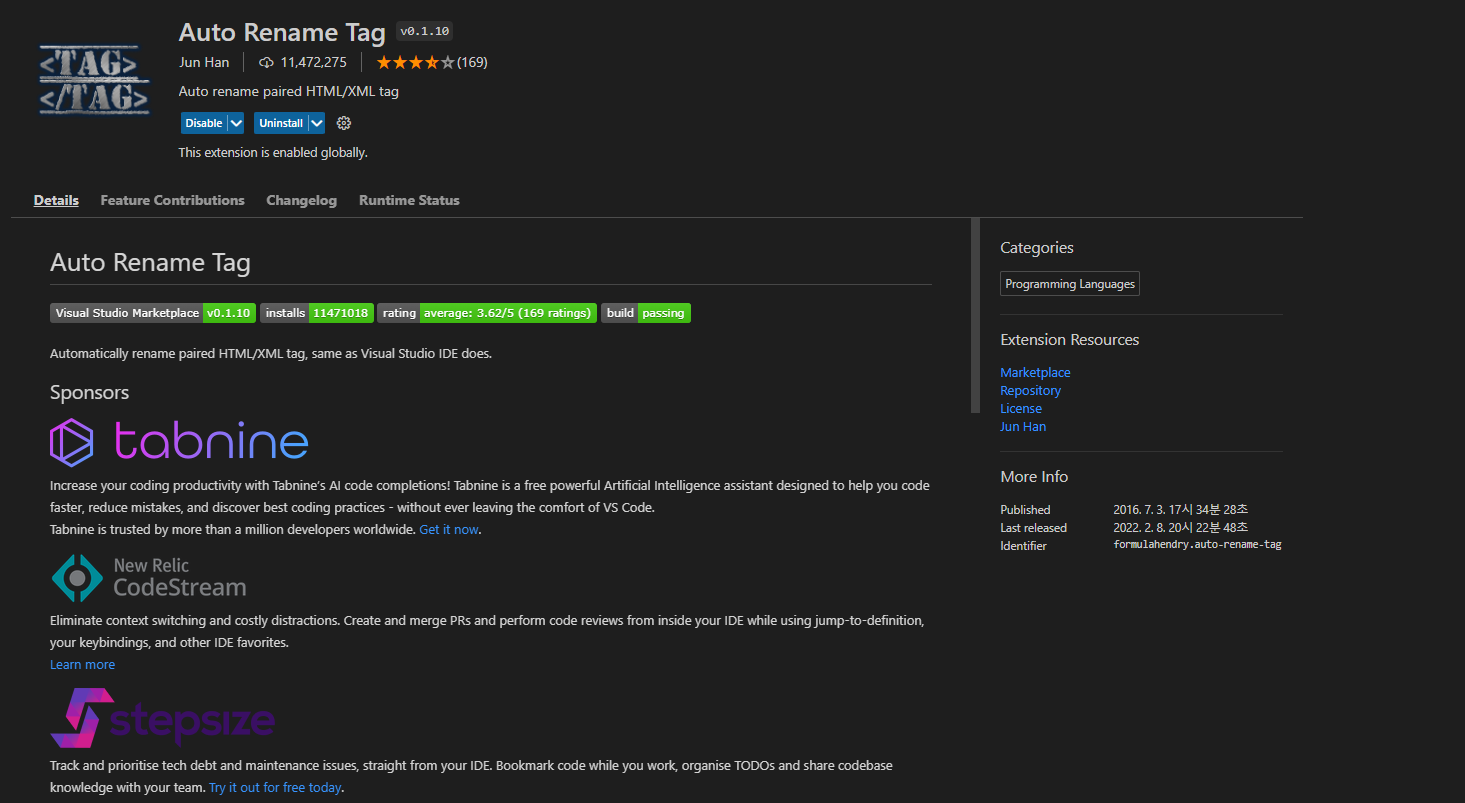Click the Tabnine sponsor logo
The height and width of the screenshot is (803, 1465).
pos(179,442)
